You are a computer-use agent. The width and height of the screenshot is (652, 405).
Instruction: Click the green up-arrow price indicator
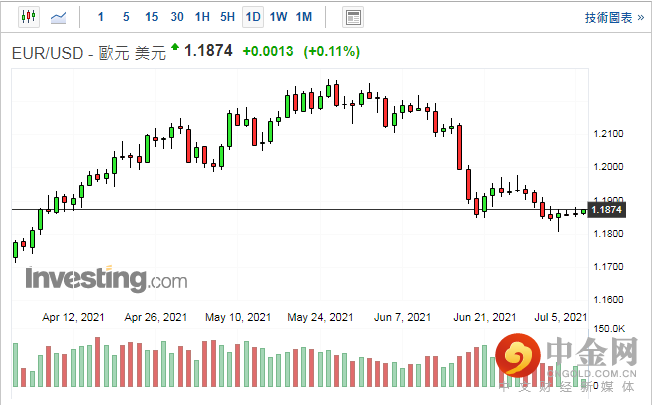176,47
